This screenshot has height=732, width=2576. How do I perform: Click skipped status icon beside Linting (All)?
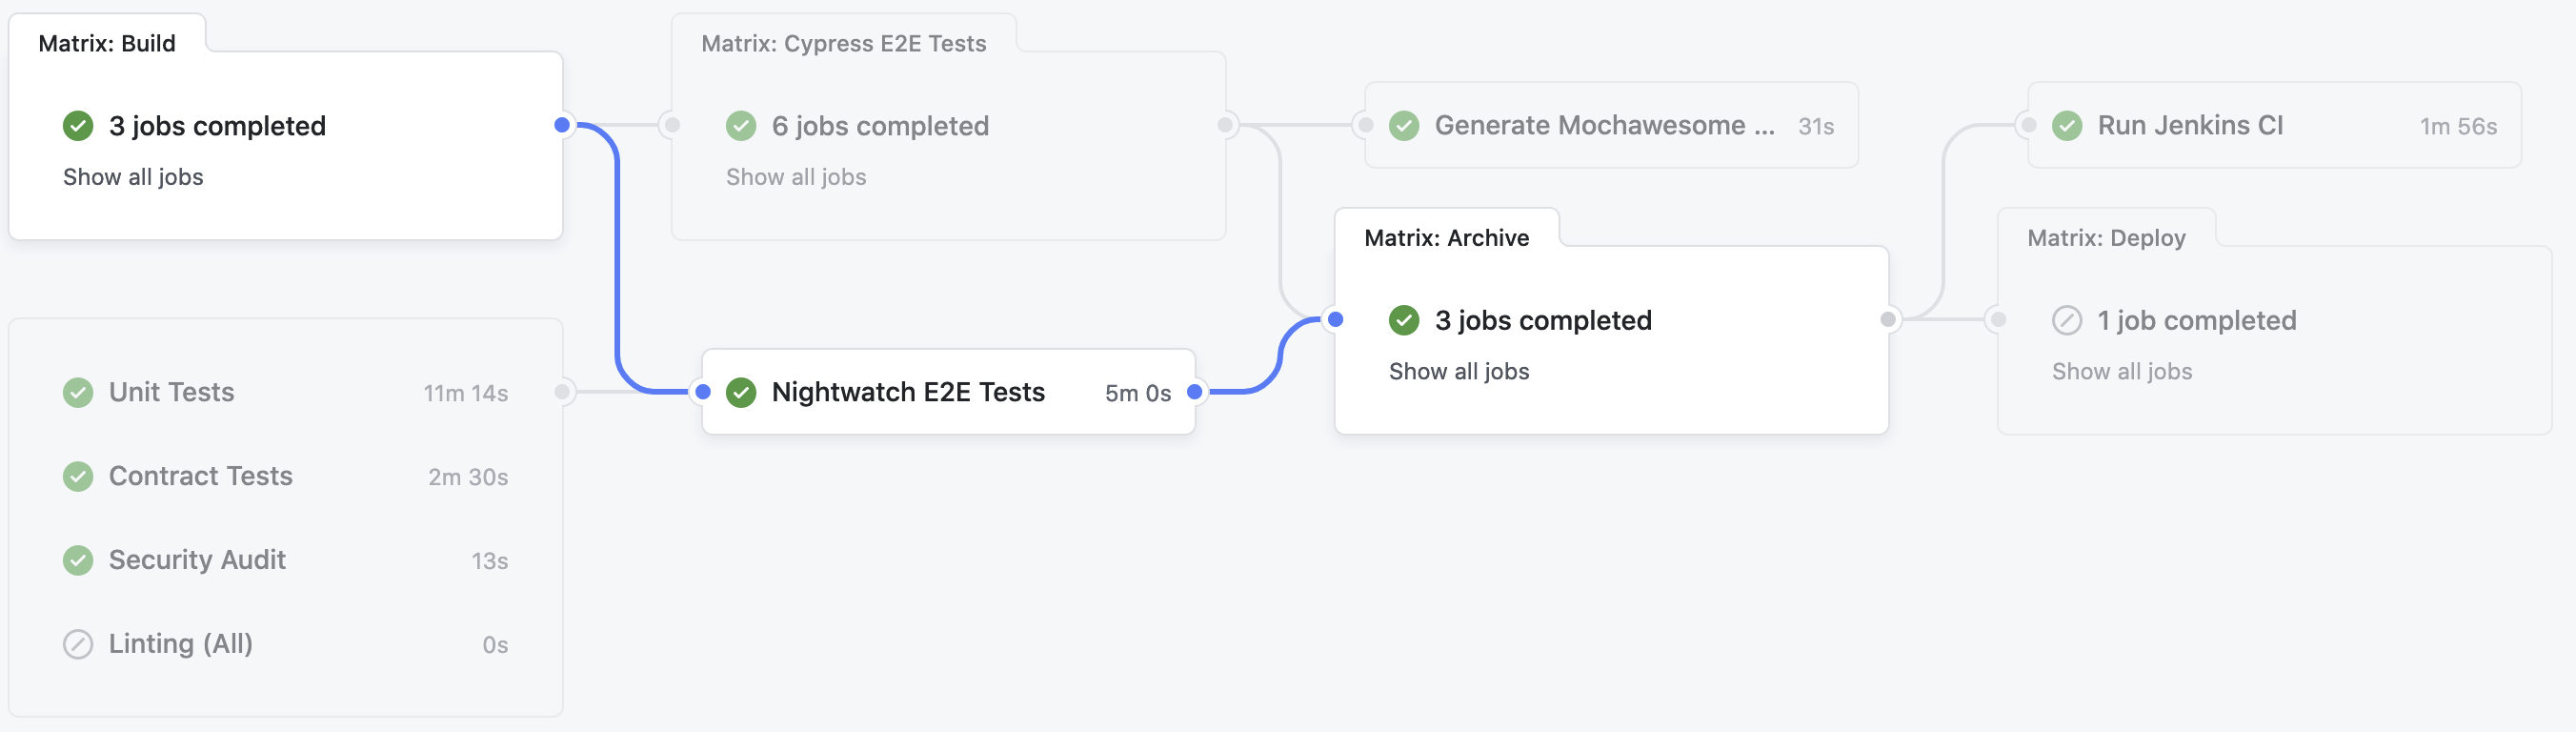pyautogui.click(x=78, y=644)
